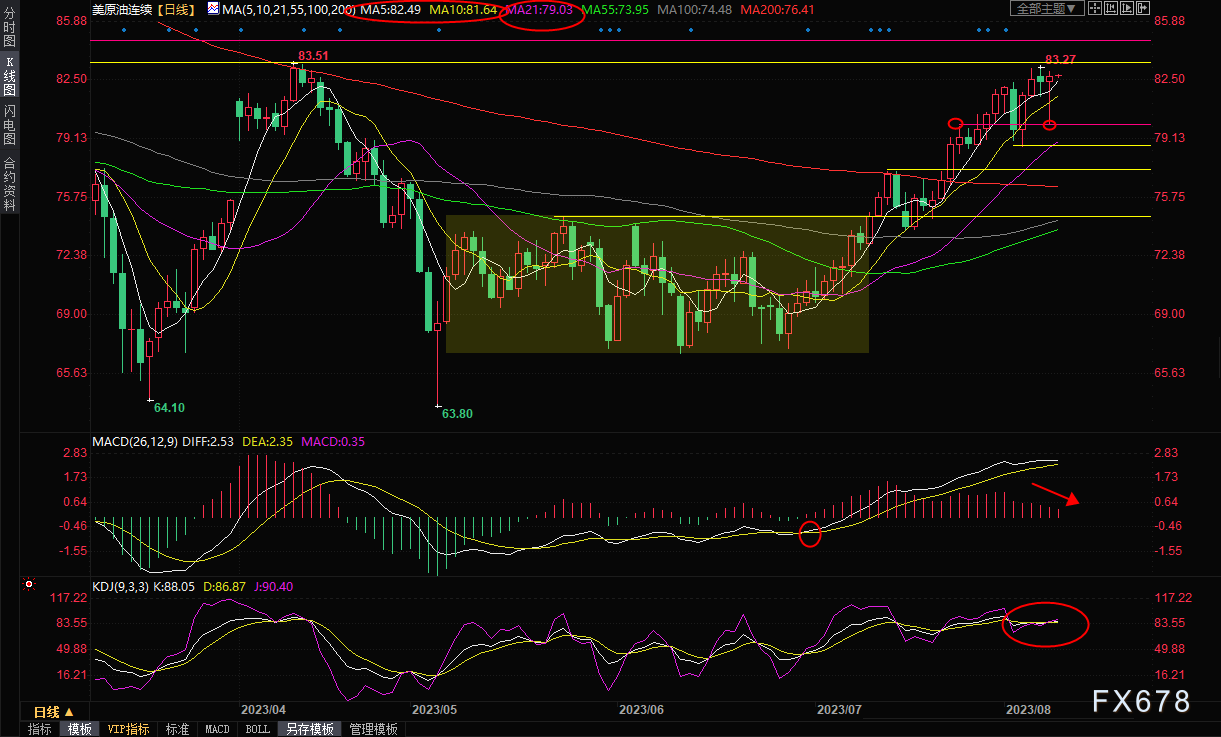Viewport: 1221px width, 737px height.
Task: Toggle the BOLL indicator template
Action: [x=257, y=730]
